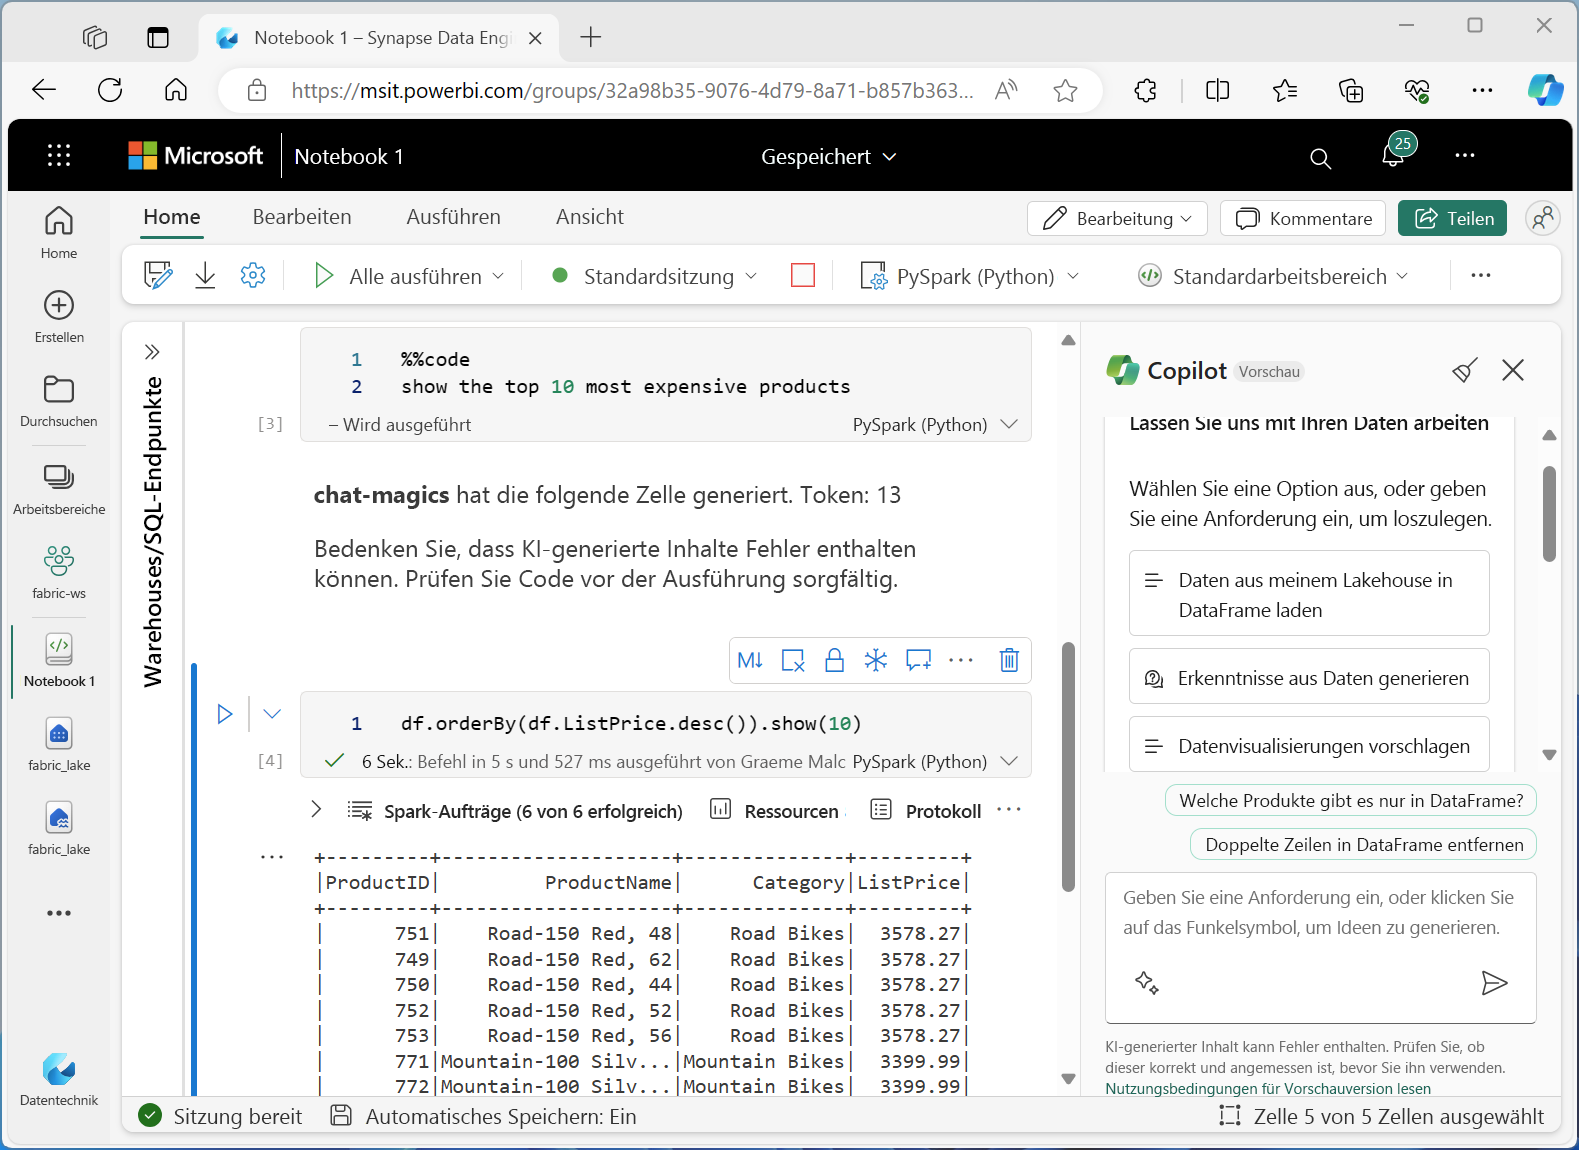Viewport: 1579px width, 1150px height.
Task: Switch to Ansicht ribbon tab
Action: coord(590,217)
